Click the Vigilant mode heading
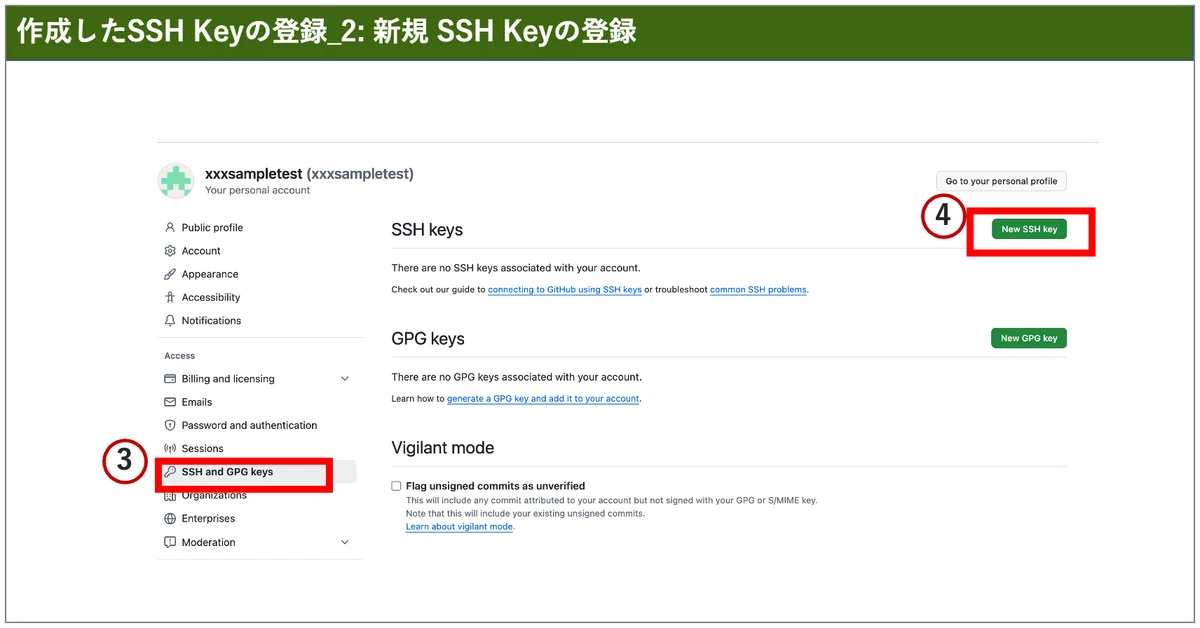 tap(443, 448)
